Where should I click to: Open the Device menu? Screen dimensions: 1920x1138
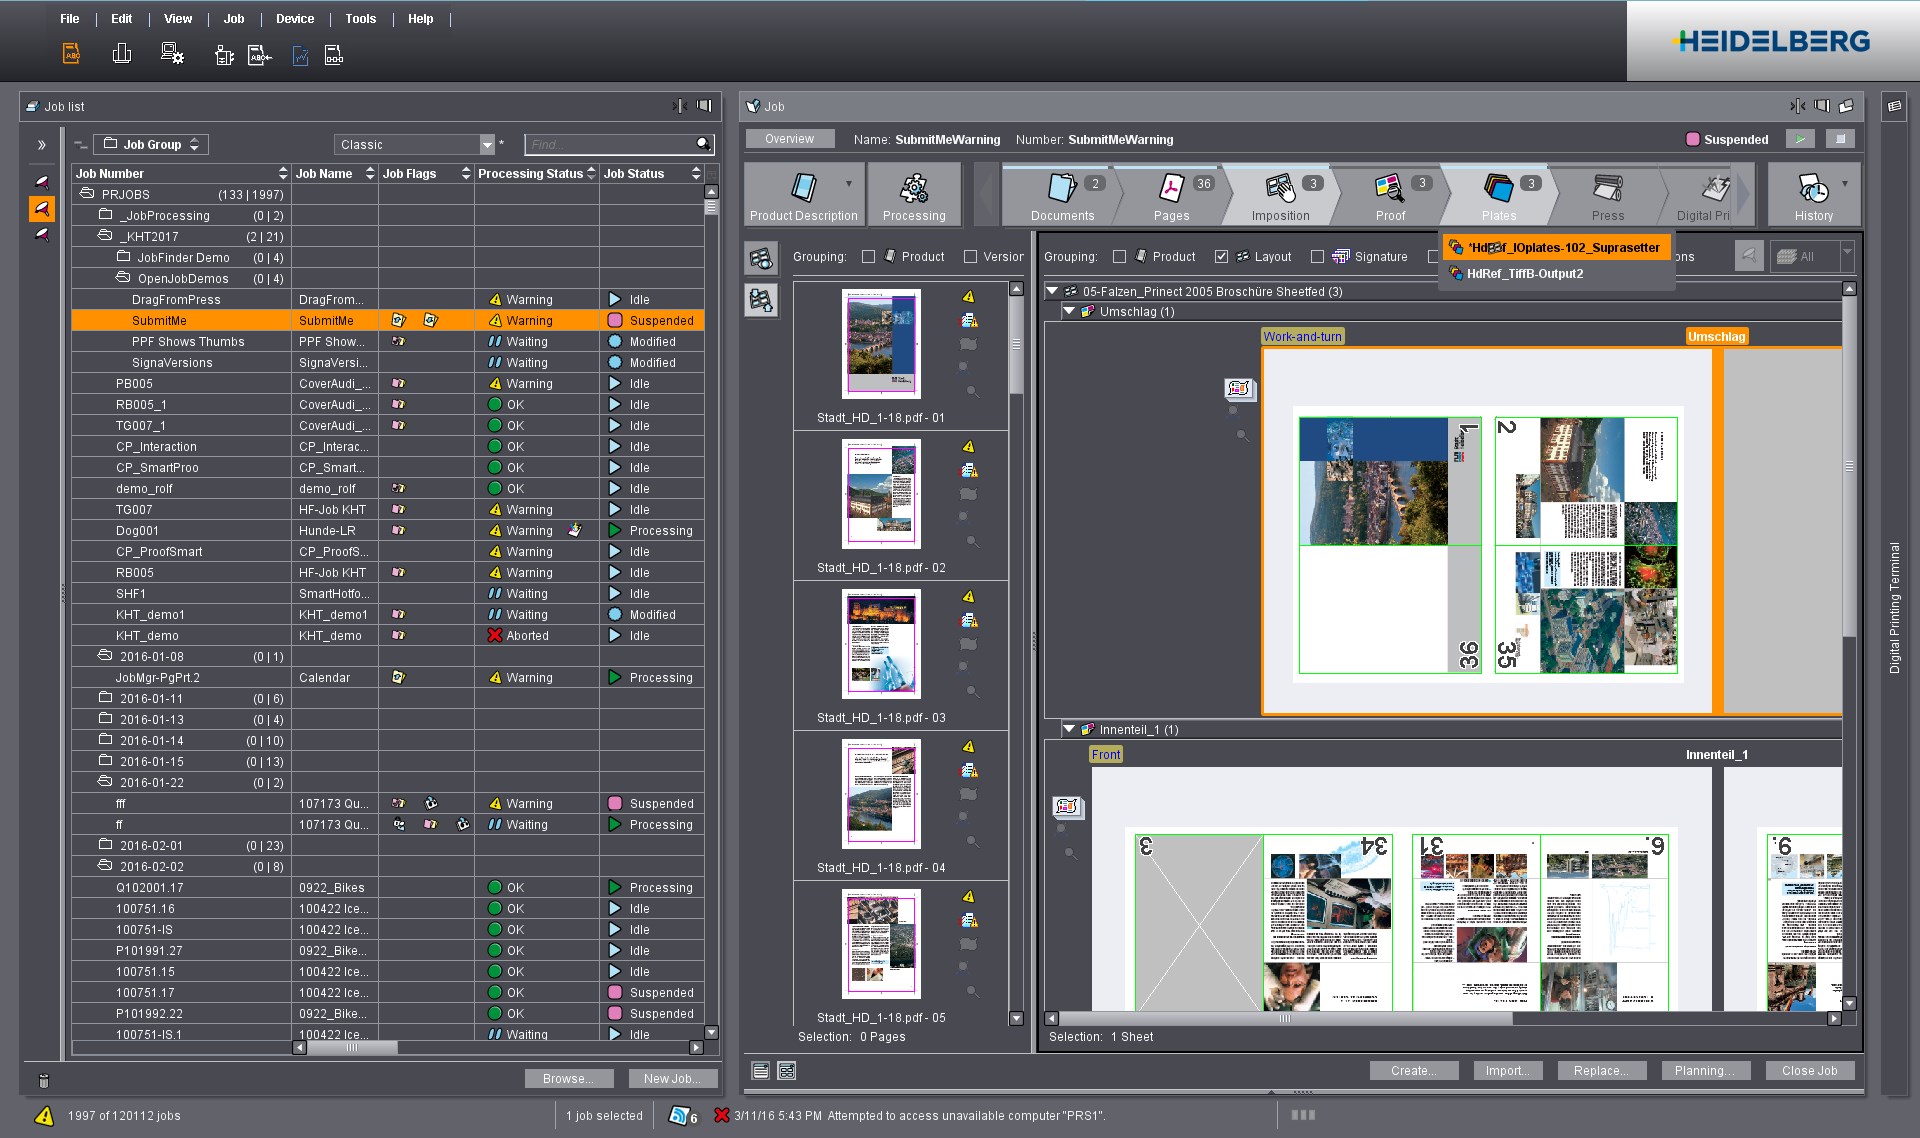click(295, 18)
